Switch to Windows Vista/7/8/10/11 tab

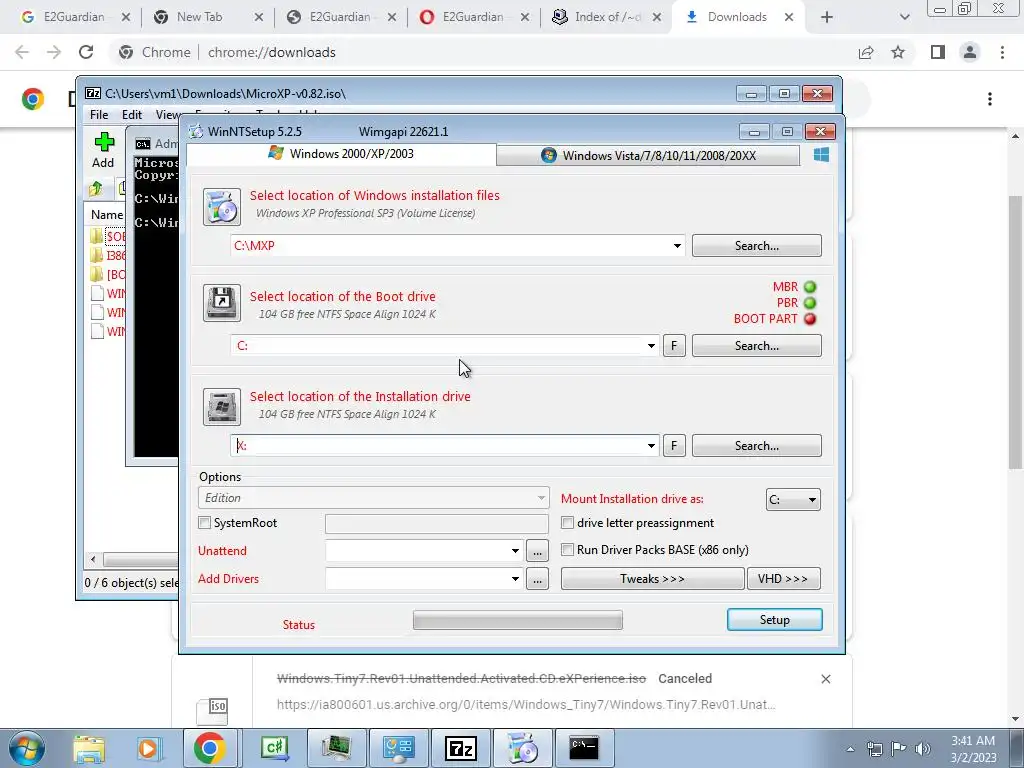tap(648, 155)
